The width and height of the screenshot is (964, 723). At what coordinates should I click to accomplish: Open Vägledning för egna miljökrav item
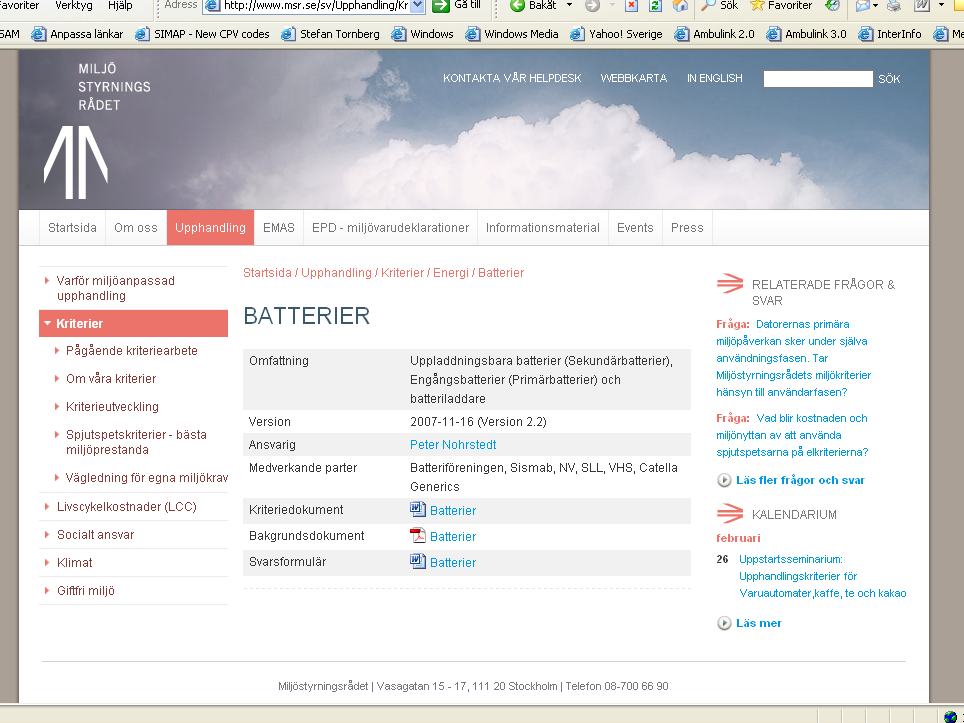tap(147, 478)
